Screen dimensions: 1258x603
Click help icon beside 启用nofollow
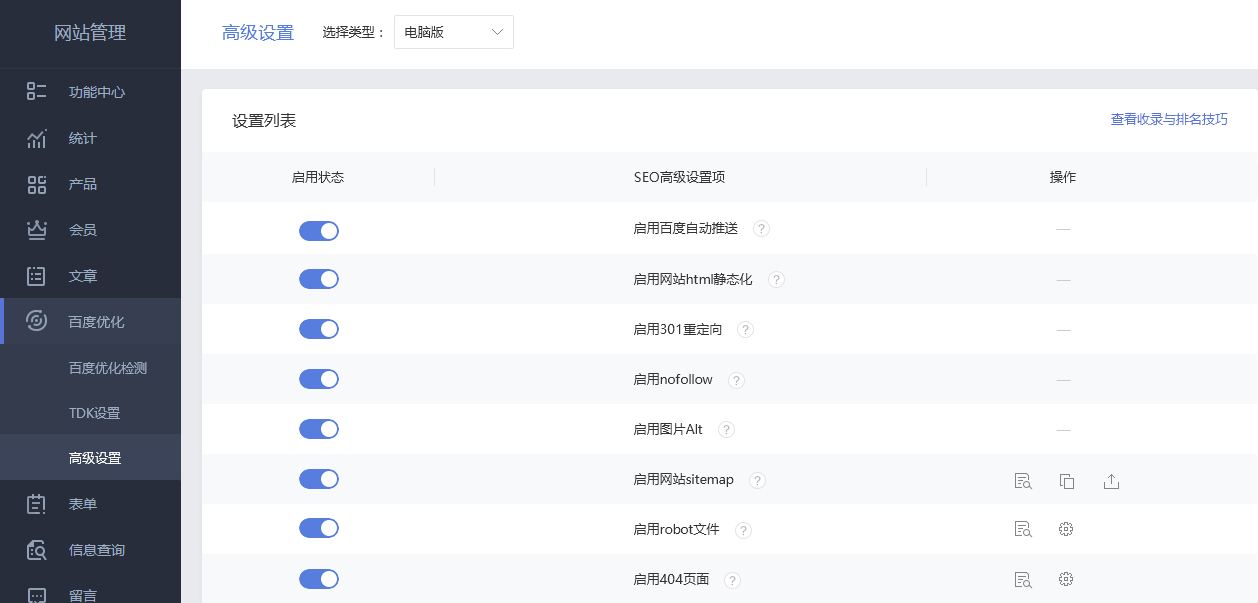click(736, 380)
